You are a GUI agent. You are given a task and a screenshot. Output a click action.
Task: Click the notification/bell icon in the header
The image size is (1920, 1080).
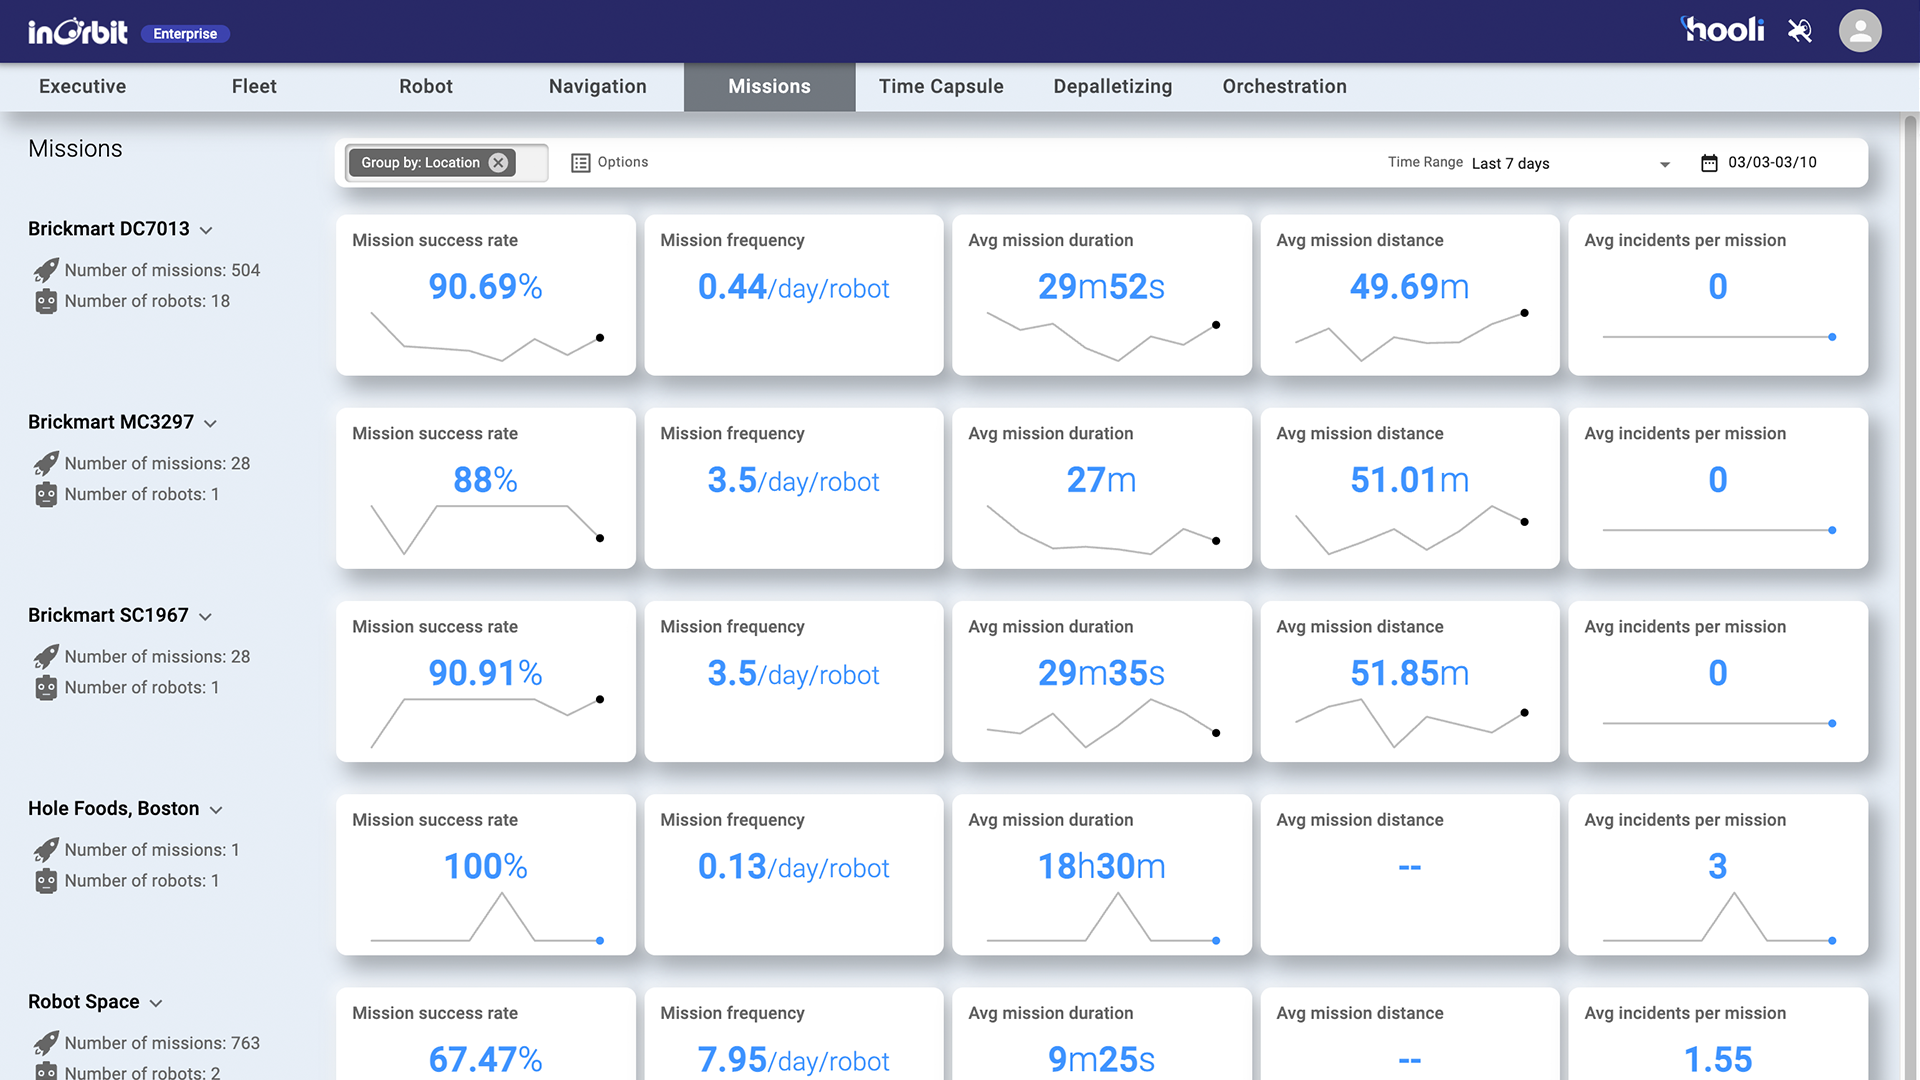point(1800,30)
